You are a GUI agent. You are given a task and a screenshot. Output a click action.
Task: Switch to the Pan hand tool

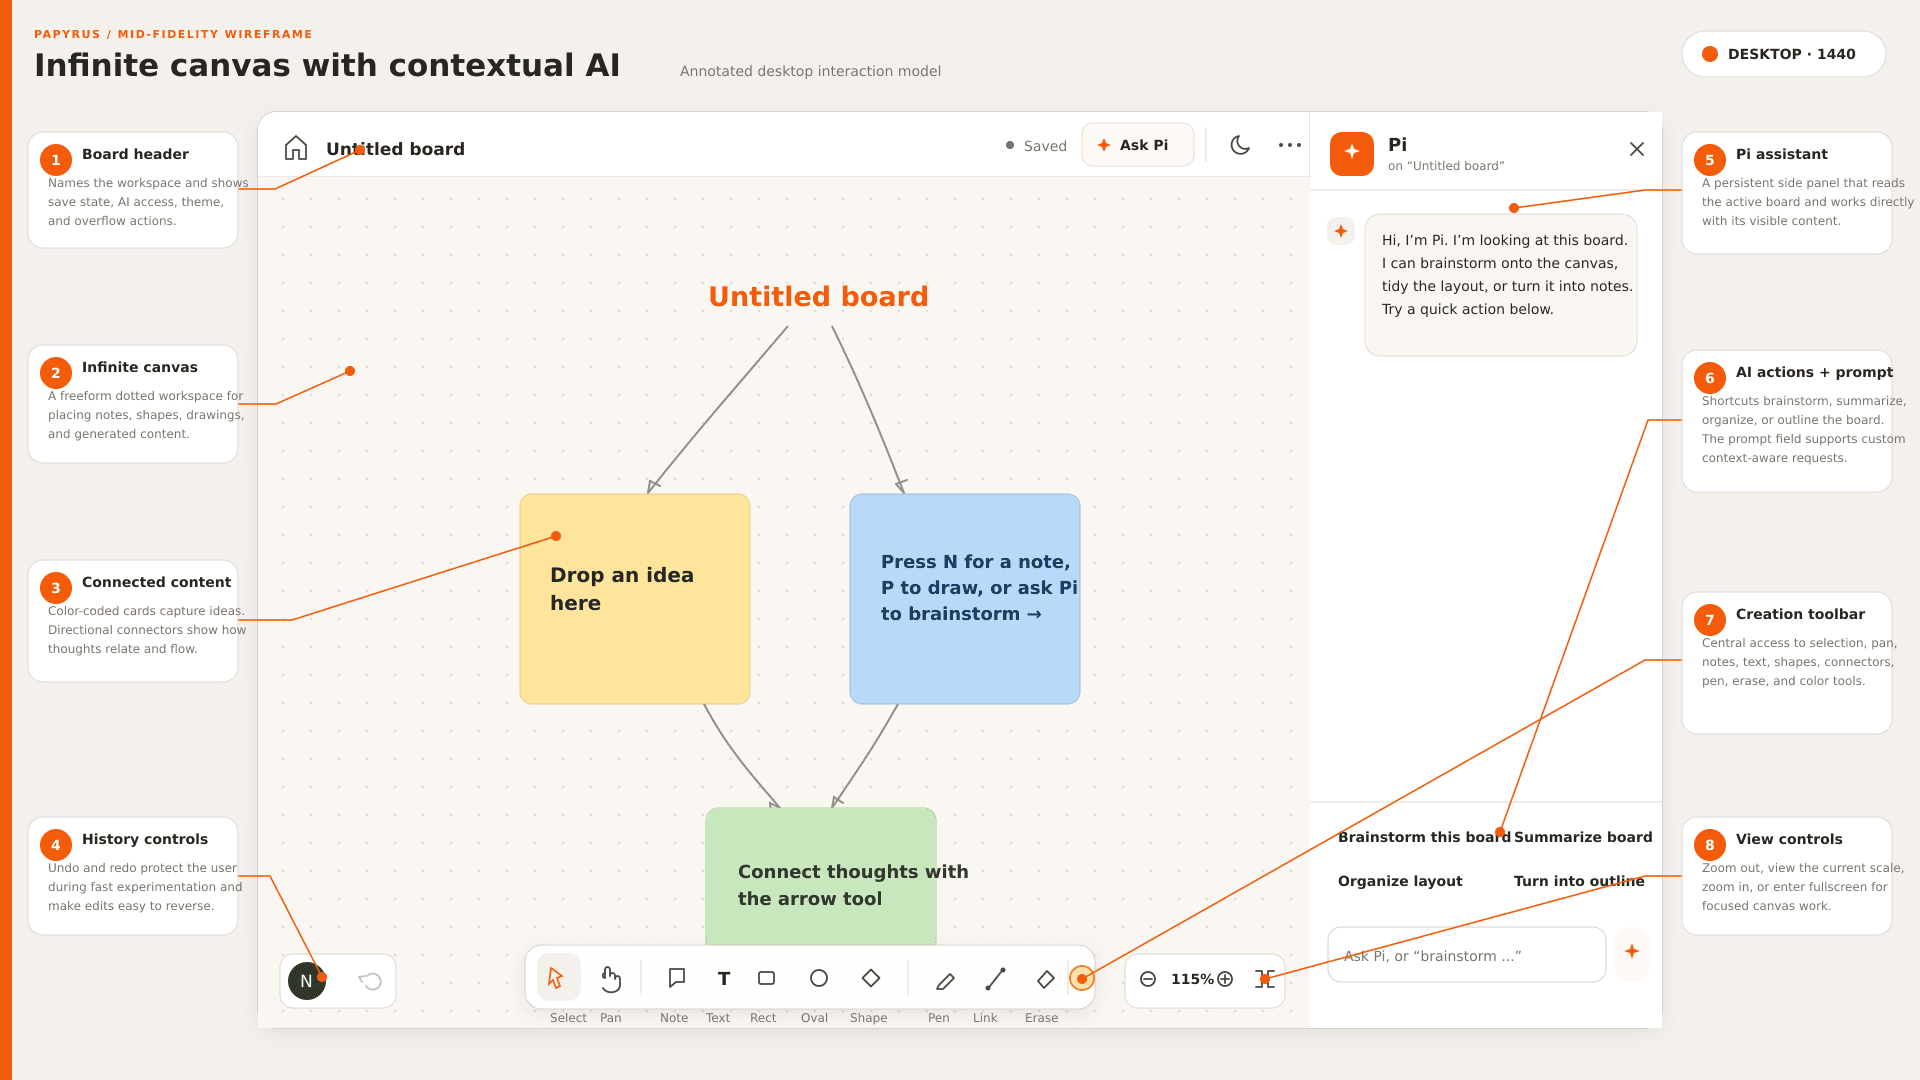pos(610,978)
